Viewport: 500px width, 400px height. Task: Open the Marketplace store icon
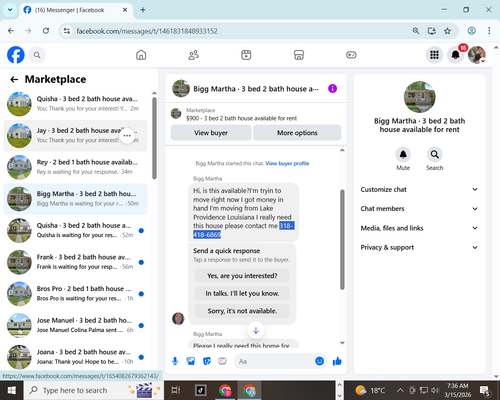299,55
